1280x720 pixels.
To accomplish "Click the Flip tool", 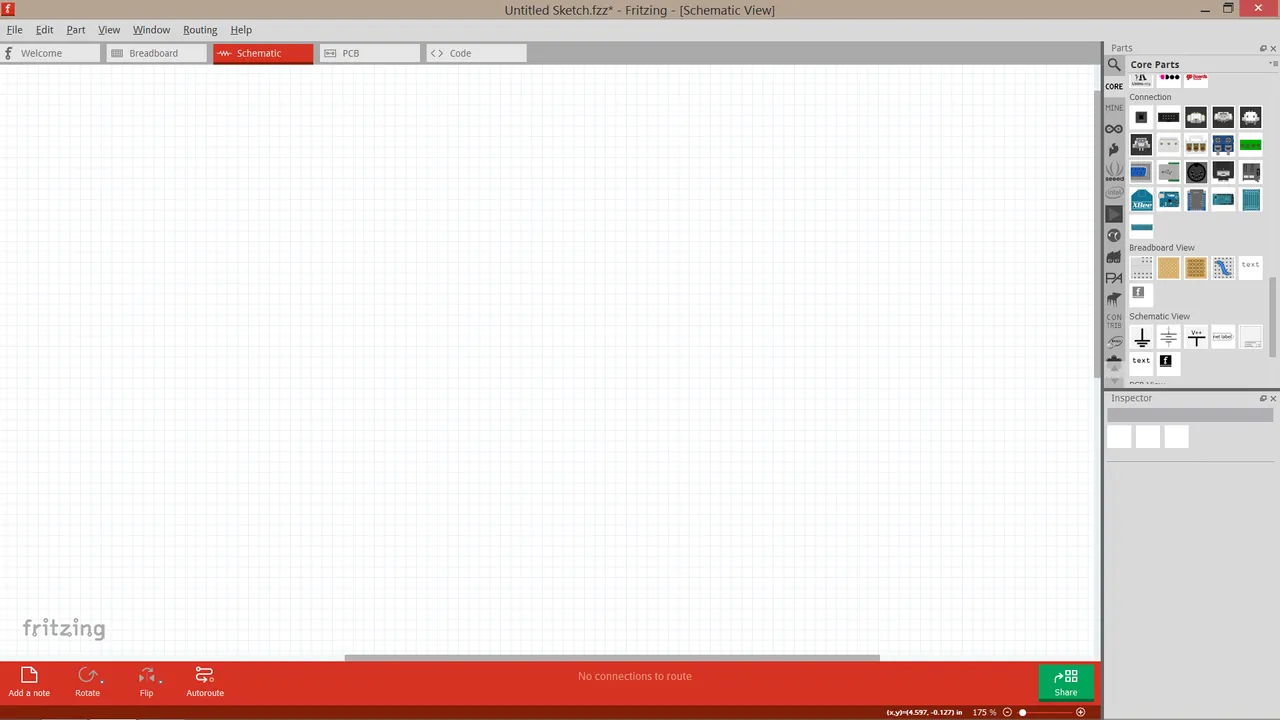I will pyautogui.click(x=147, y=682).
